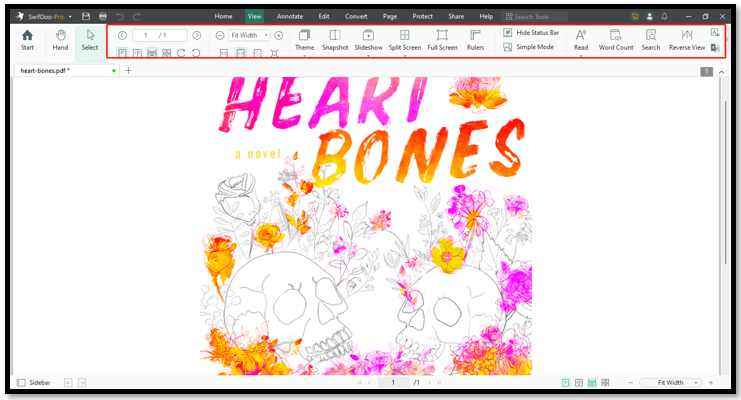Save the document with the floppy icon
Screen dimensions: 741x400
tap(86, 17)
